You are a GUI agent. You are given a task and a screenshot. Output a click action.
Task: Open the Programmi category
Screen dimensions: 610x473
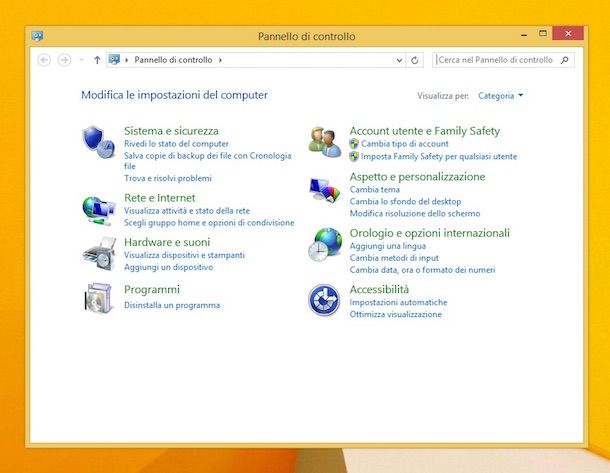click(152, 289)
